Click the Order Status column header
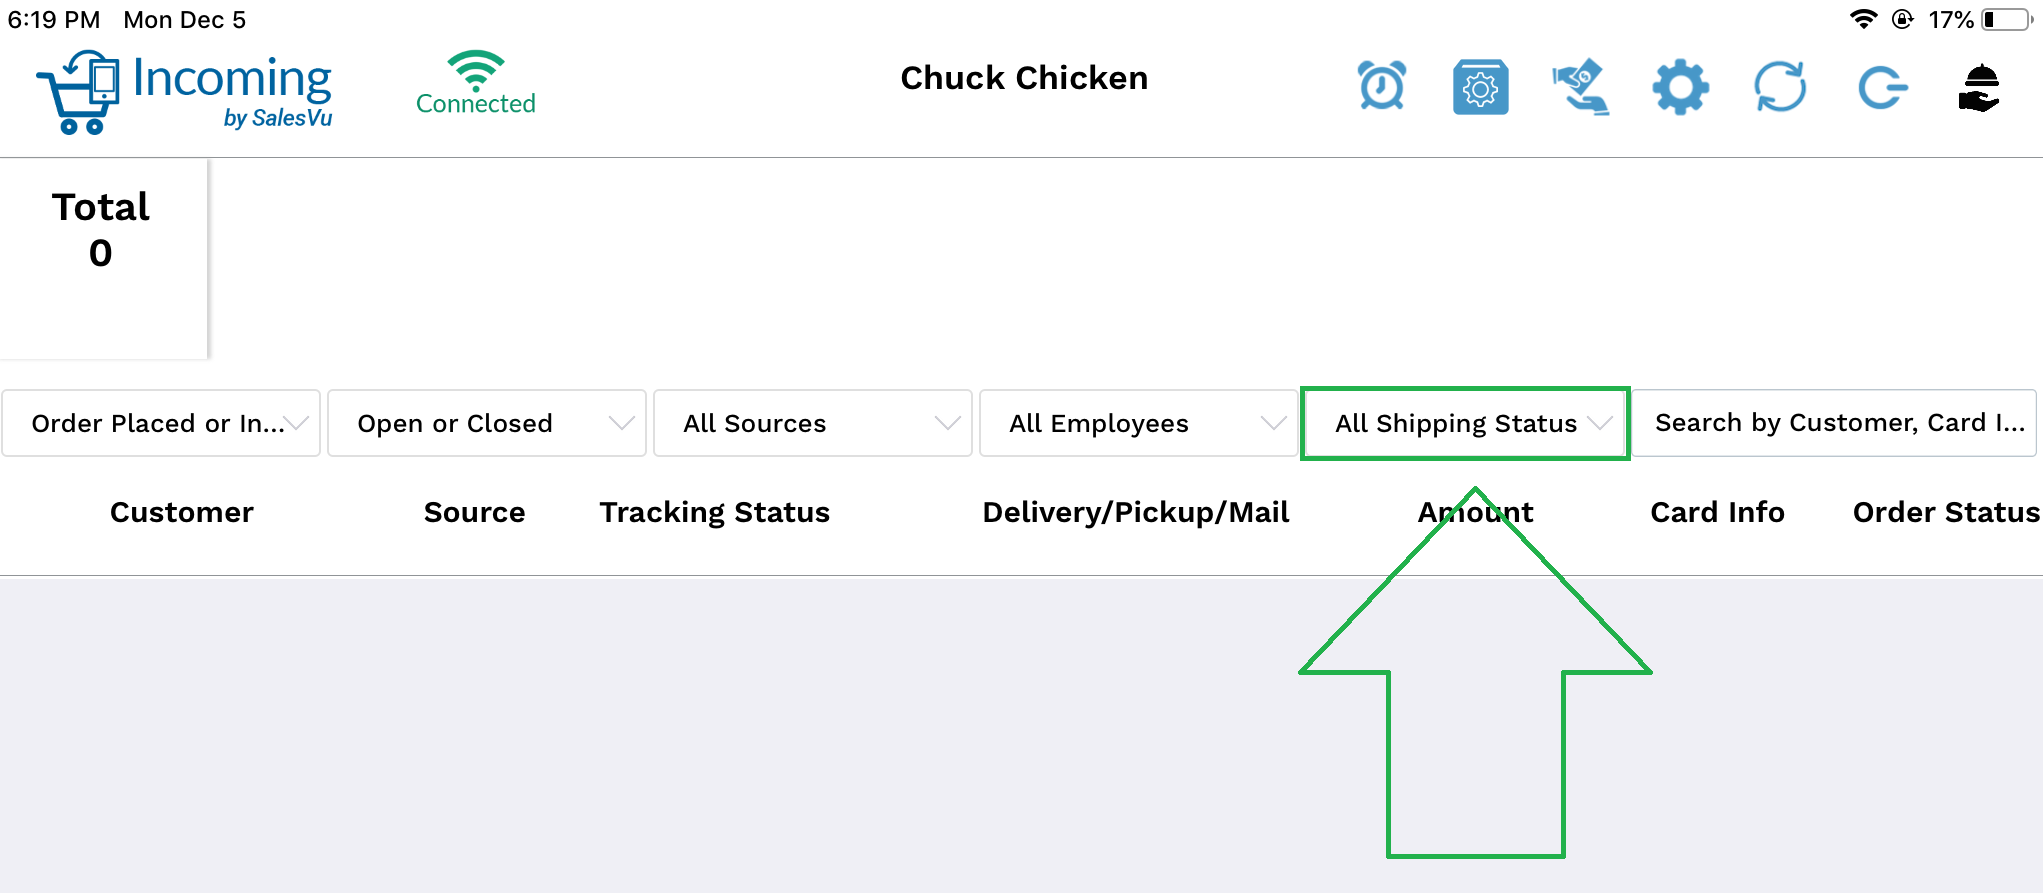2043x893 pixels. point(1946,512)
